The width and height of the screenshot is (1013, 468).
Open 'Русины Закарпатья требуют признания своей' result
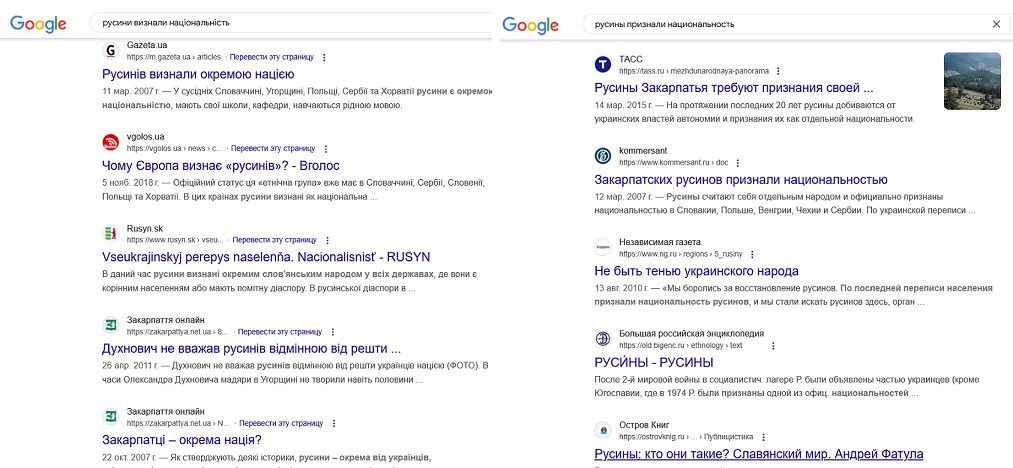734,88
